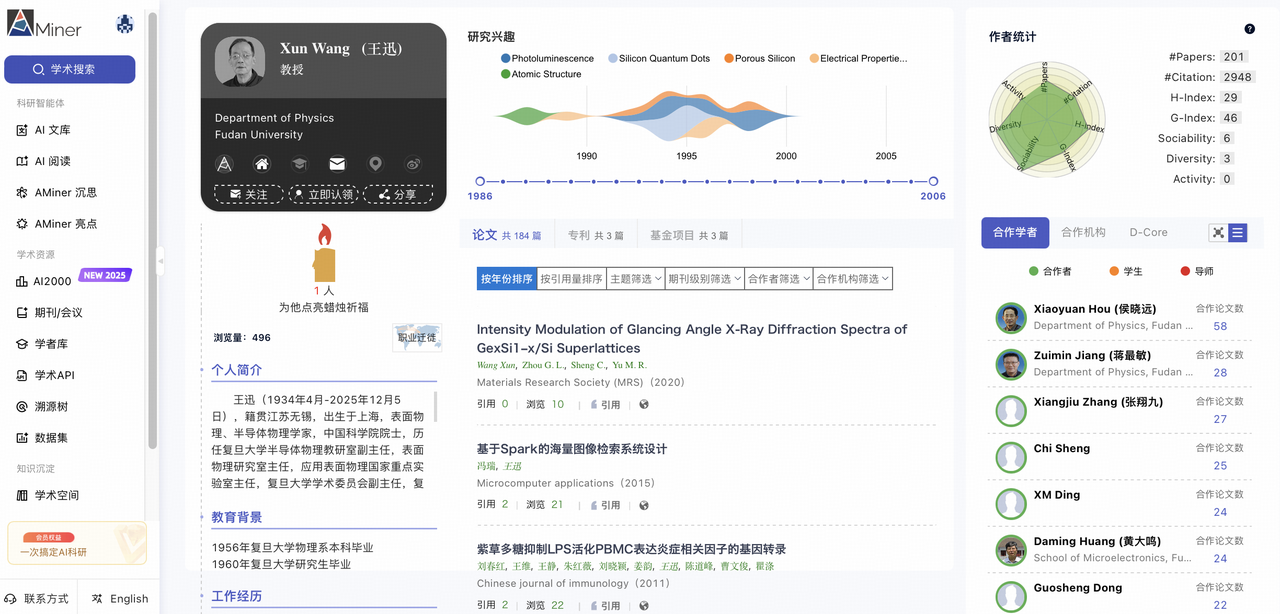
Task: Click the 1986 start handle on timeline
Action: pos(481,181)
